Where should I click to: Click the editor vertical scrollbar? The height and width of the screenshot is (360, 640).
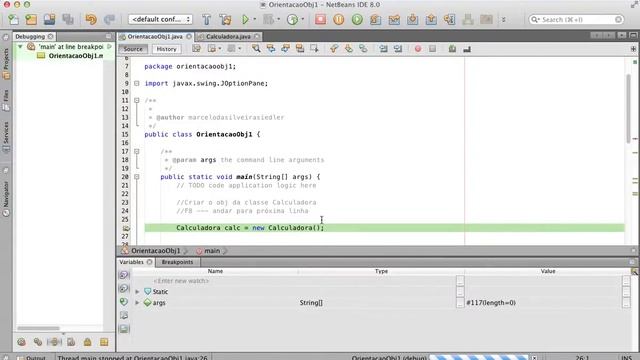pos(629,108)
